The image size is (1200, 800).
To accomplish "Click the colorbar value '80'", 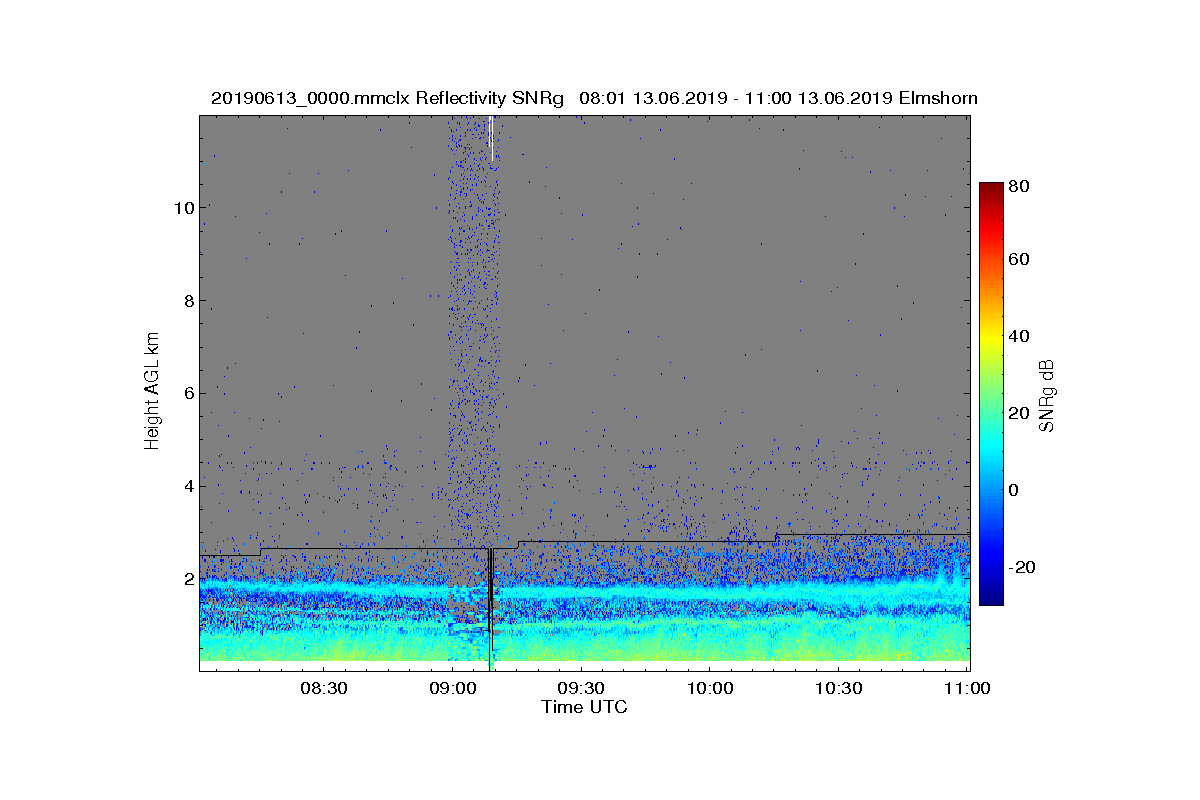I will pos(1020,185).
